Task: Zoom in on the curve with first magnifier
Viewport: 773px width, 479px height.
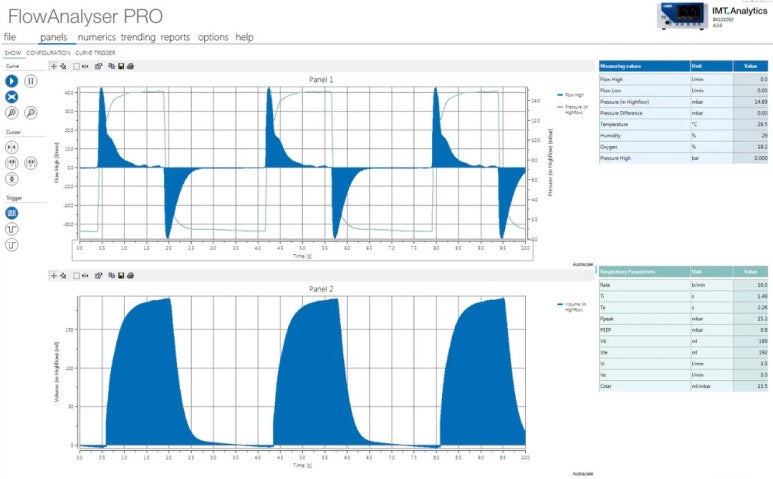Action: [x=12, y=113]
